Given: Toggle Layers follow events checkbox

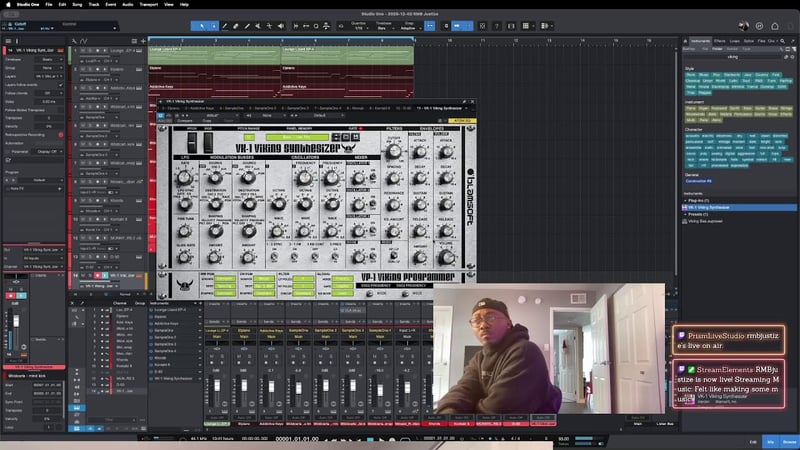Looking at the screenshot, I should click(60, 85).
